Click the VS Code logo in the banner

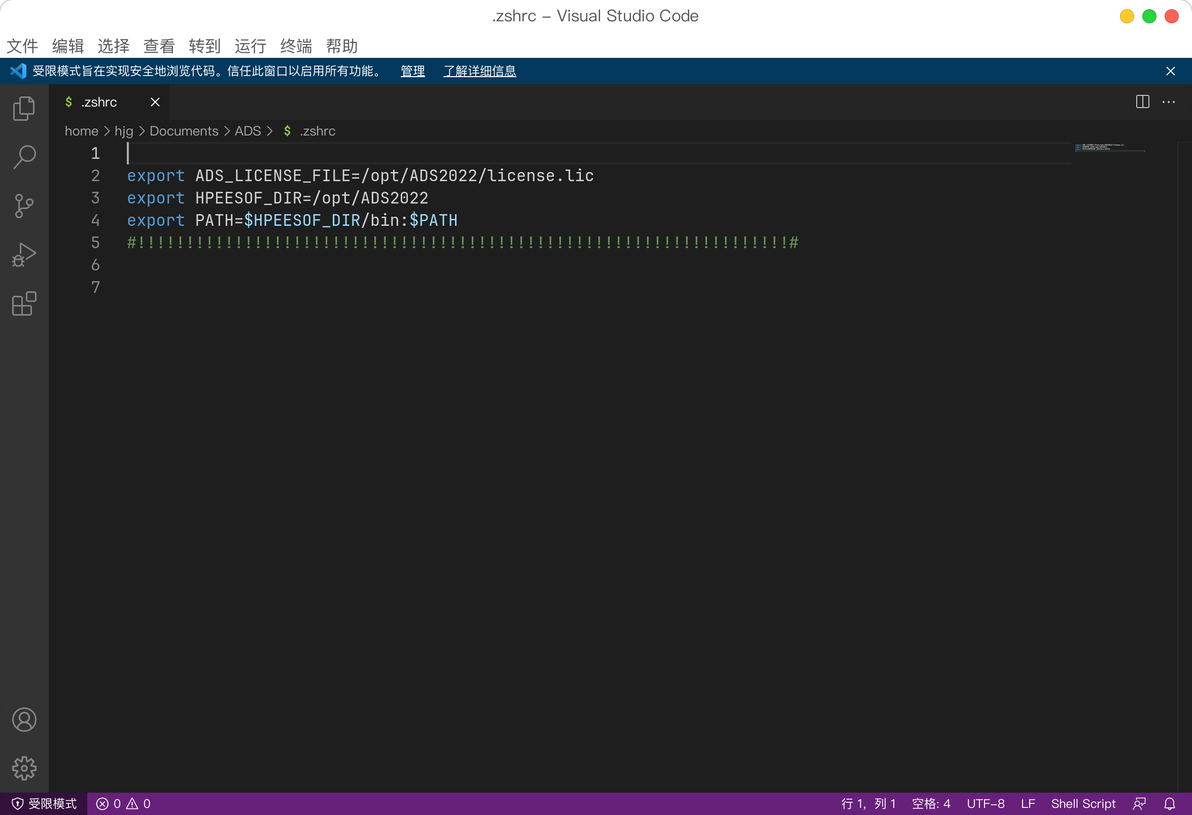(17, 71)
